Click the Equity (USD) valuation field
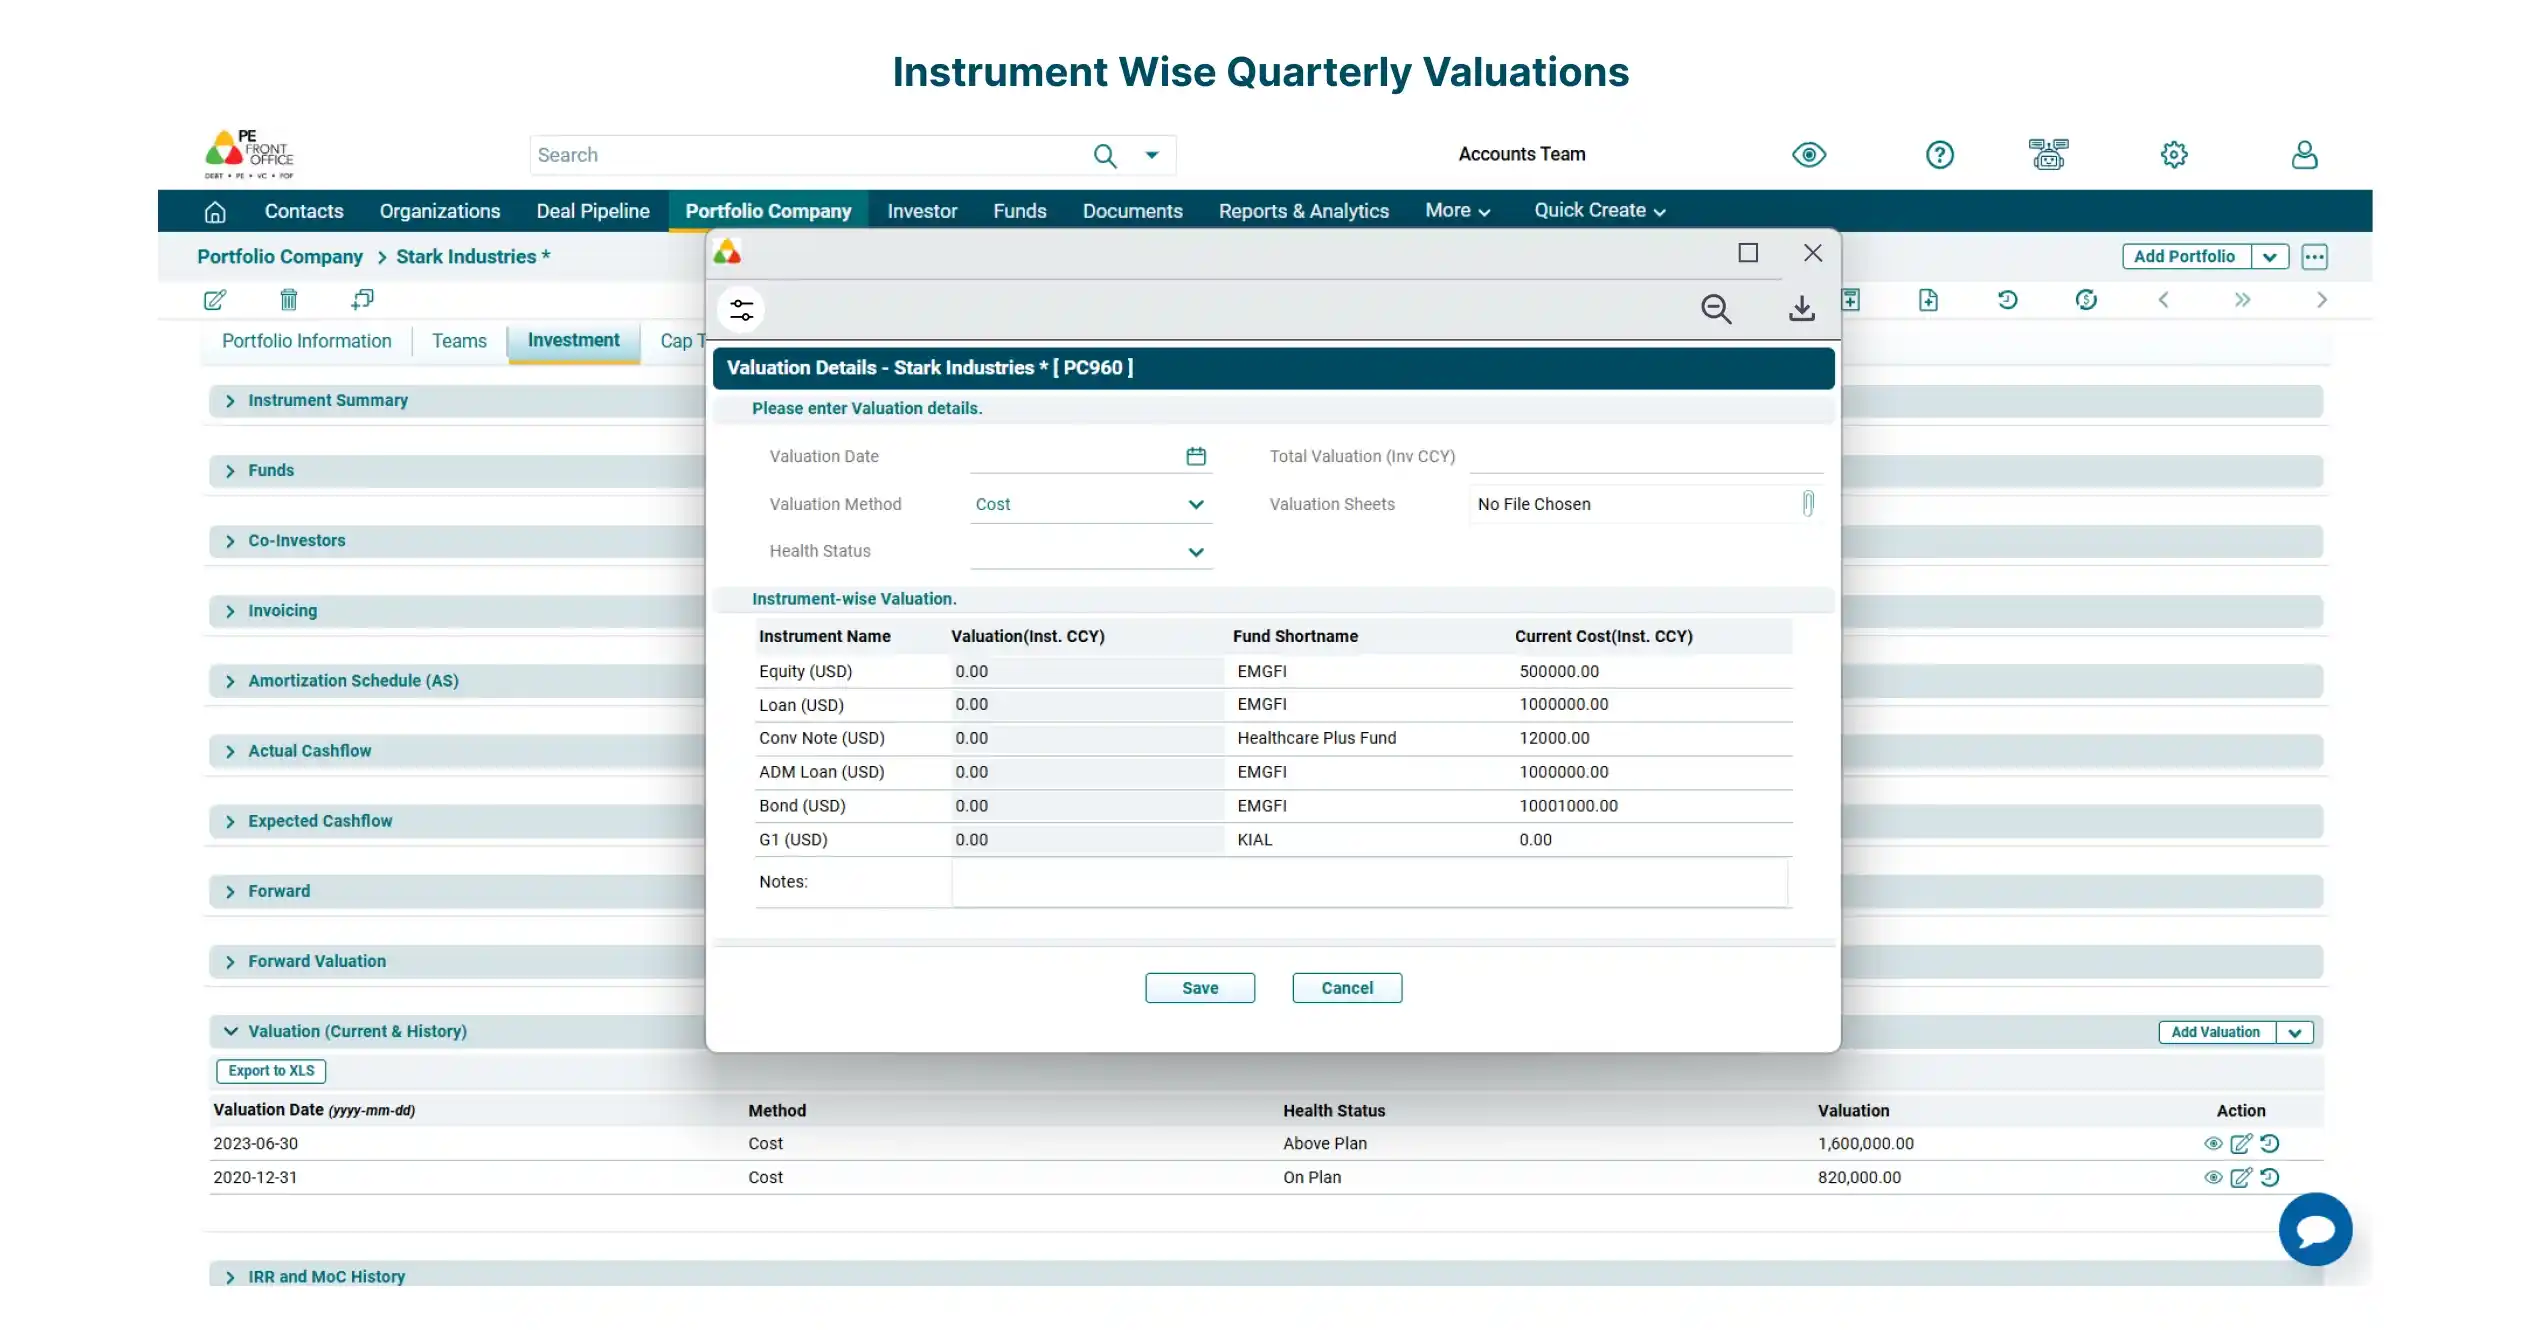Image resolution: width=2530 pixels, height=1330 pixels. (1086, 672)
